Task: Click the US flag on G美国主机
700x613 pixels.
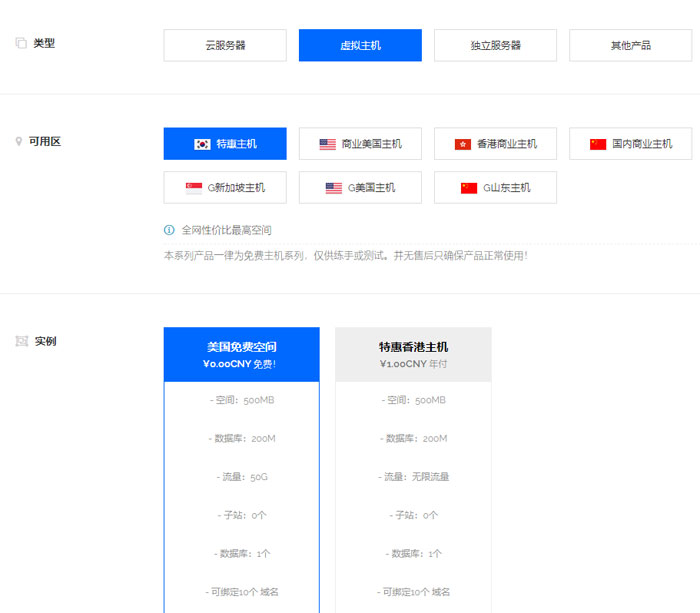Action: point(334,188)
